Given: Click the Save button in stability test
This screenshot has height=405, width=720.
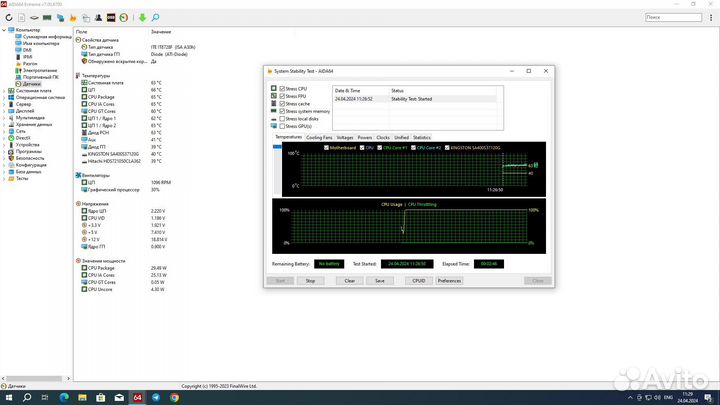Looking at the screenshot, I should (x=380, y=281).
